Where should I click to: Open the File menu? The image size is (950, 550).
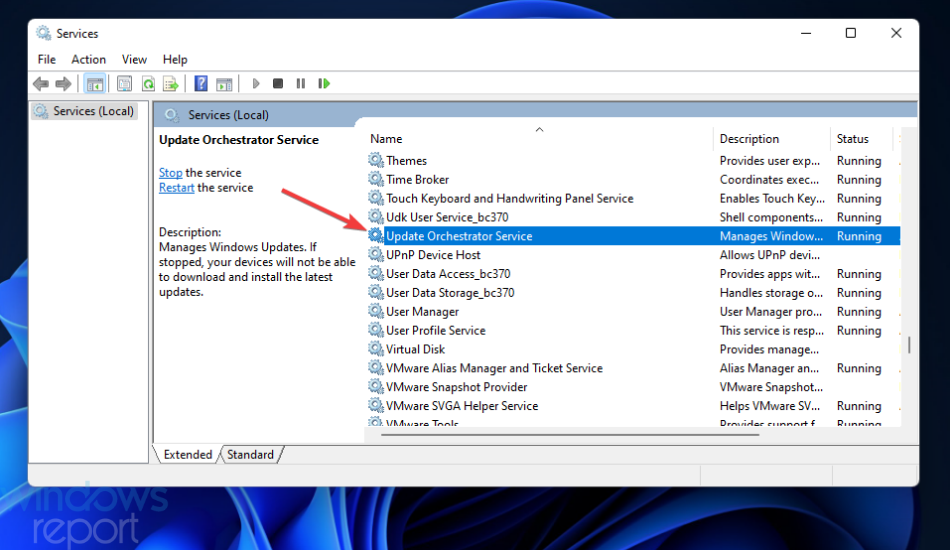tap(47, 59)
